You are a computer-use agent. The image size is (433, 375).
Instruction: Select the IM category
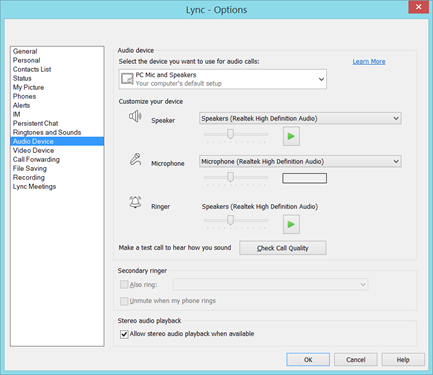(x=57, y=114)
